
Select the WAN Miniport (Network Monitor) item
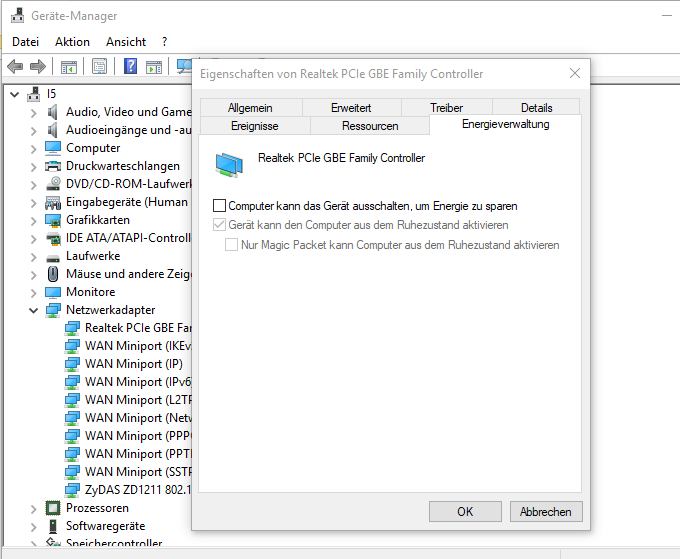point(138,418)
